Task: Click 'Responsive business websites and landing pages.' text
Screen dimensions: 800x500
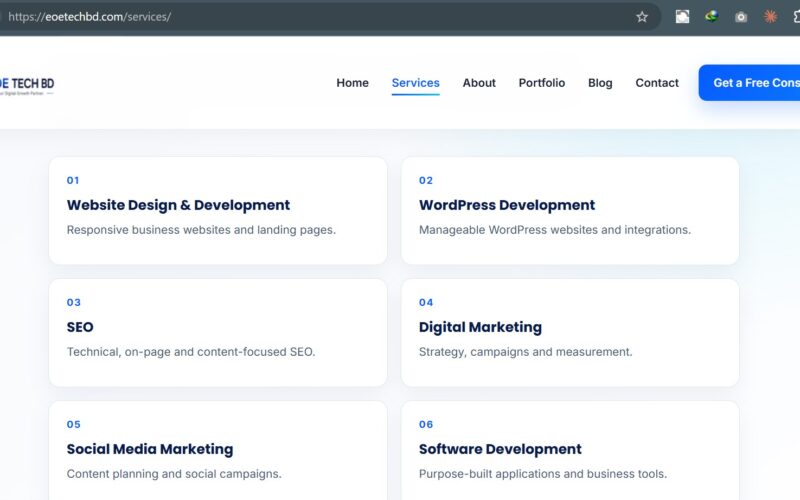Action: point(201,230)
